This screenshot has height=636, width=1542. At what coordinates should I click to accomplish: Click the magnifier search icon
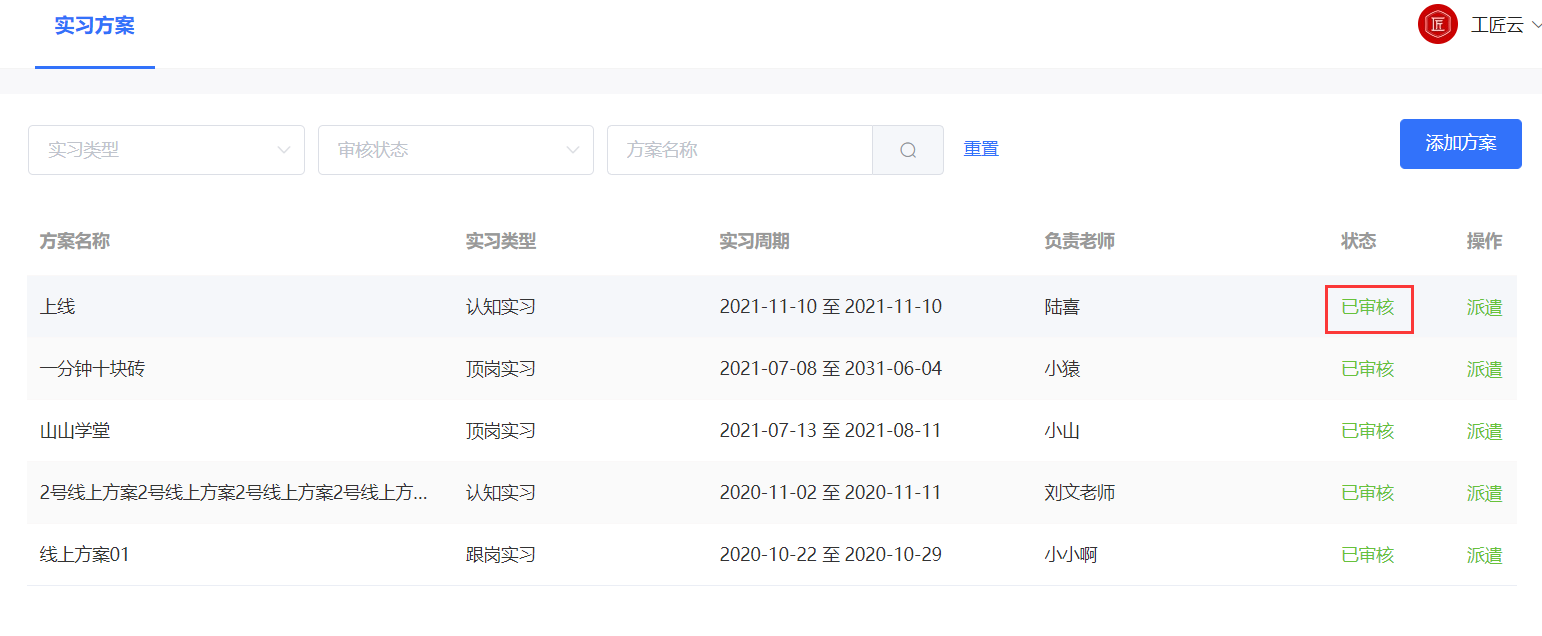pos(907,149)
